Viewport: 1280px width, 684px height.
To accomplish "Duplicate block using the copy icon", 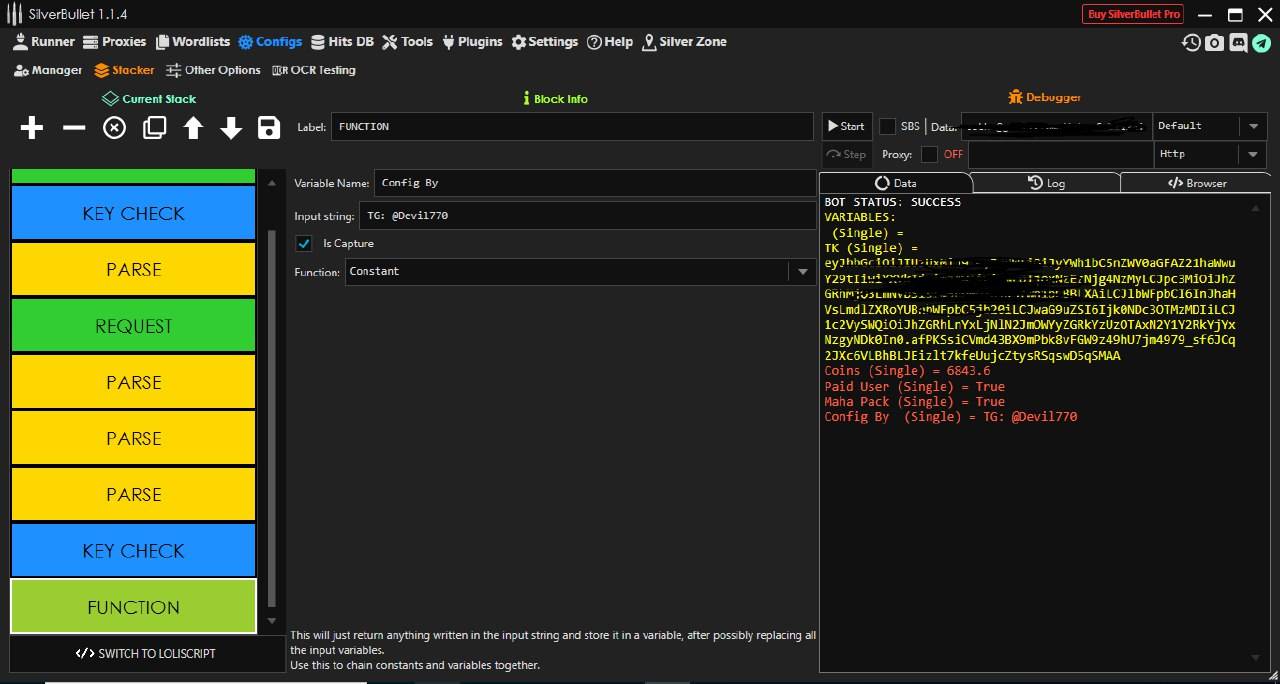I will tap(154, 128).
